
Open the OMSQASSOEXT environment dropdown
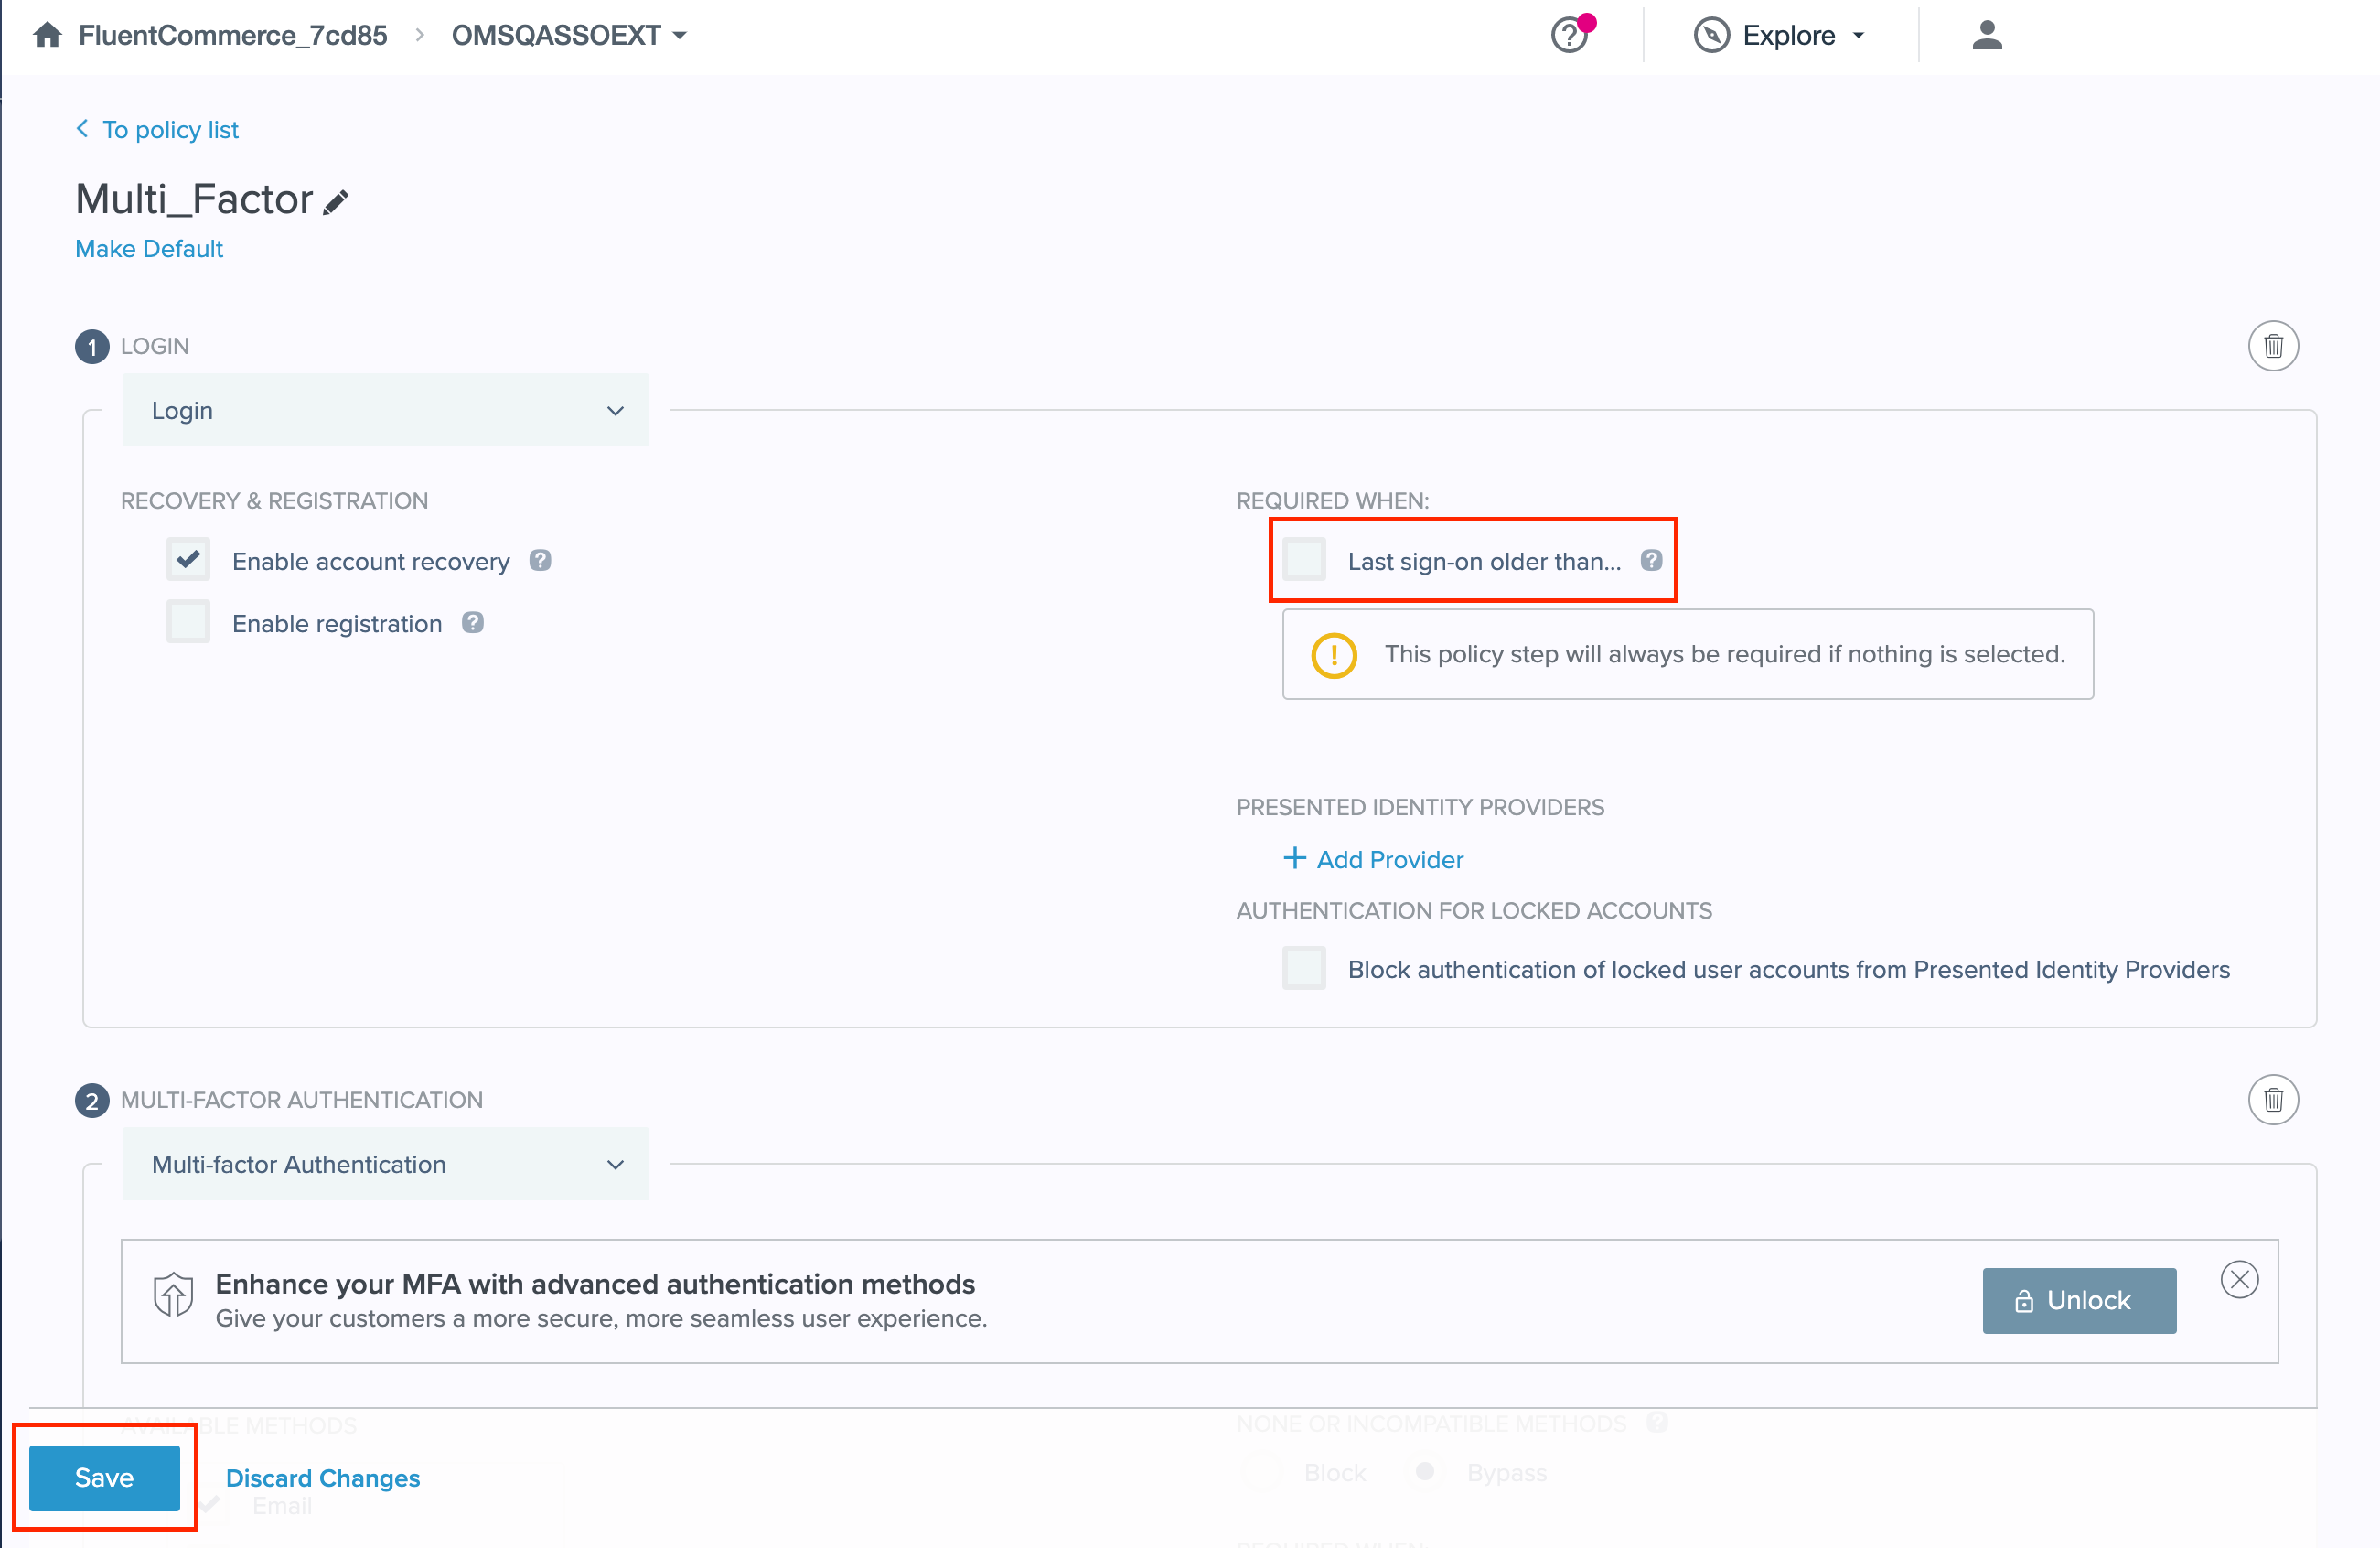pos(568,35)
